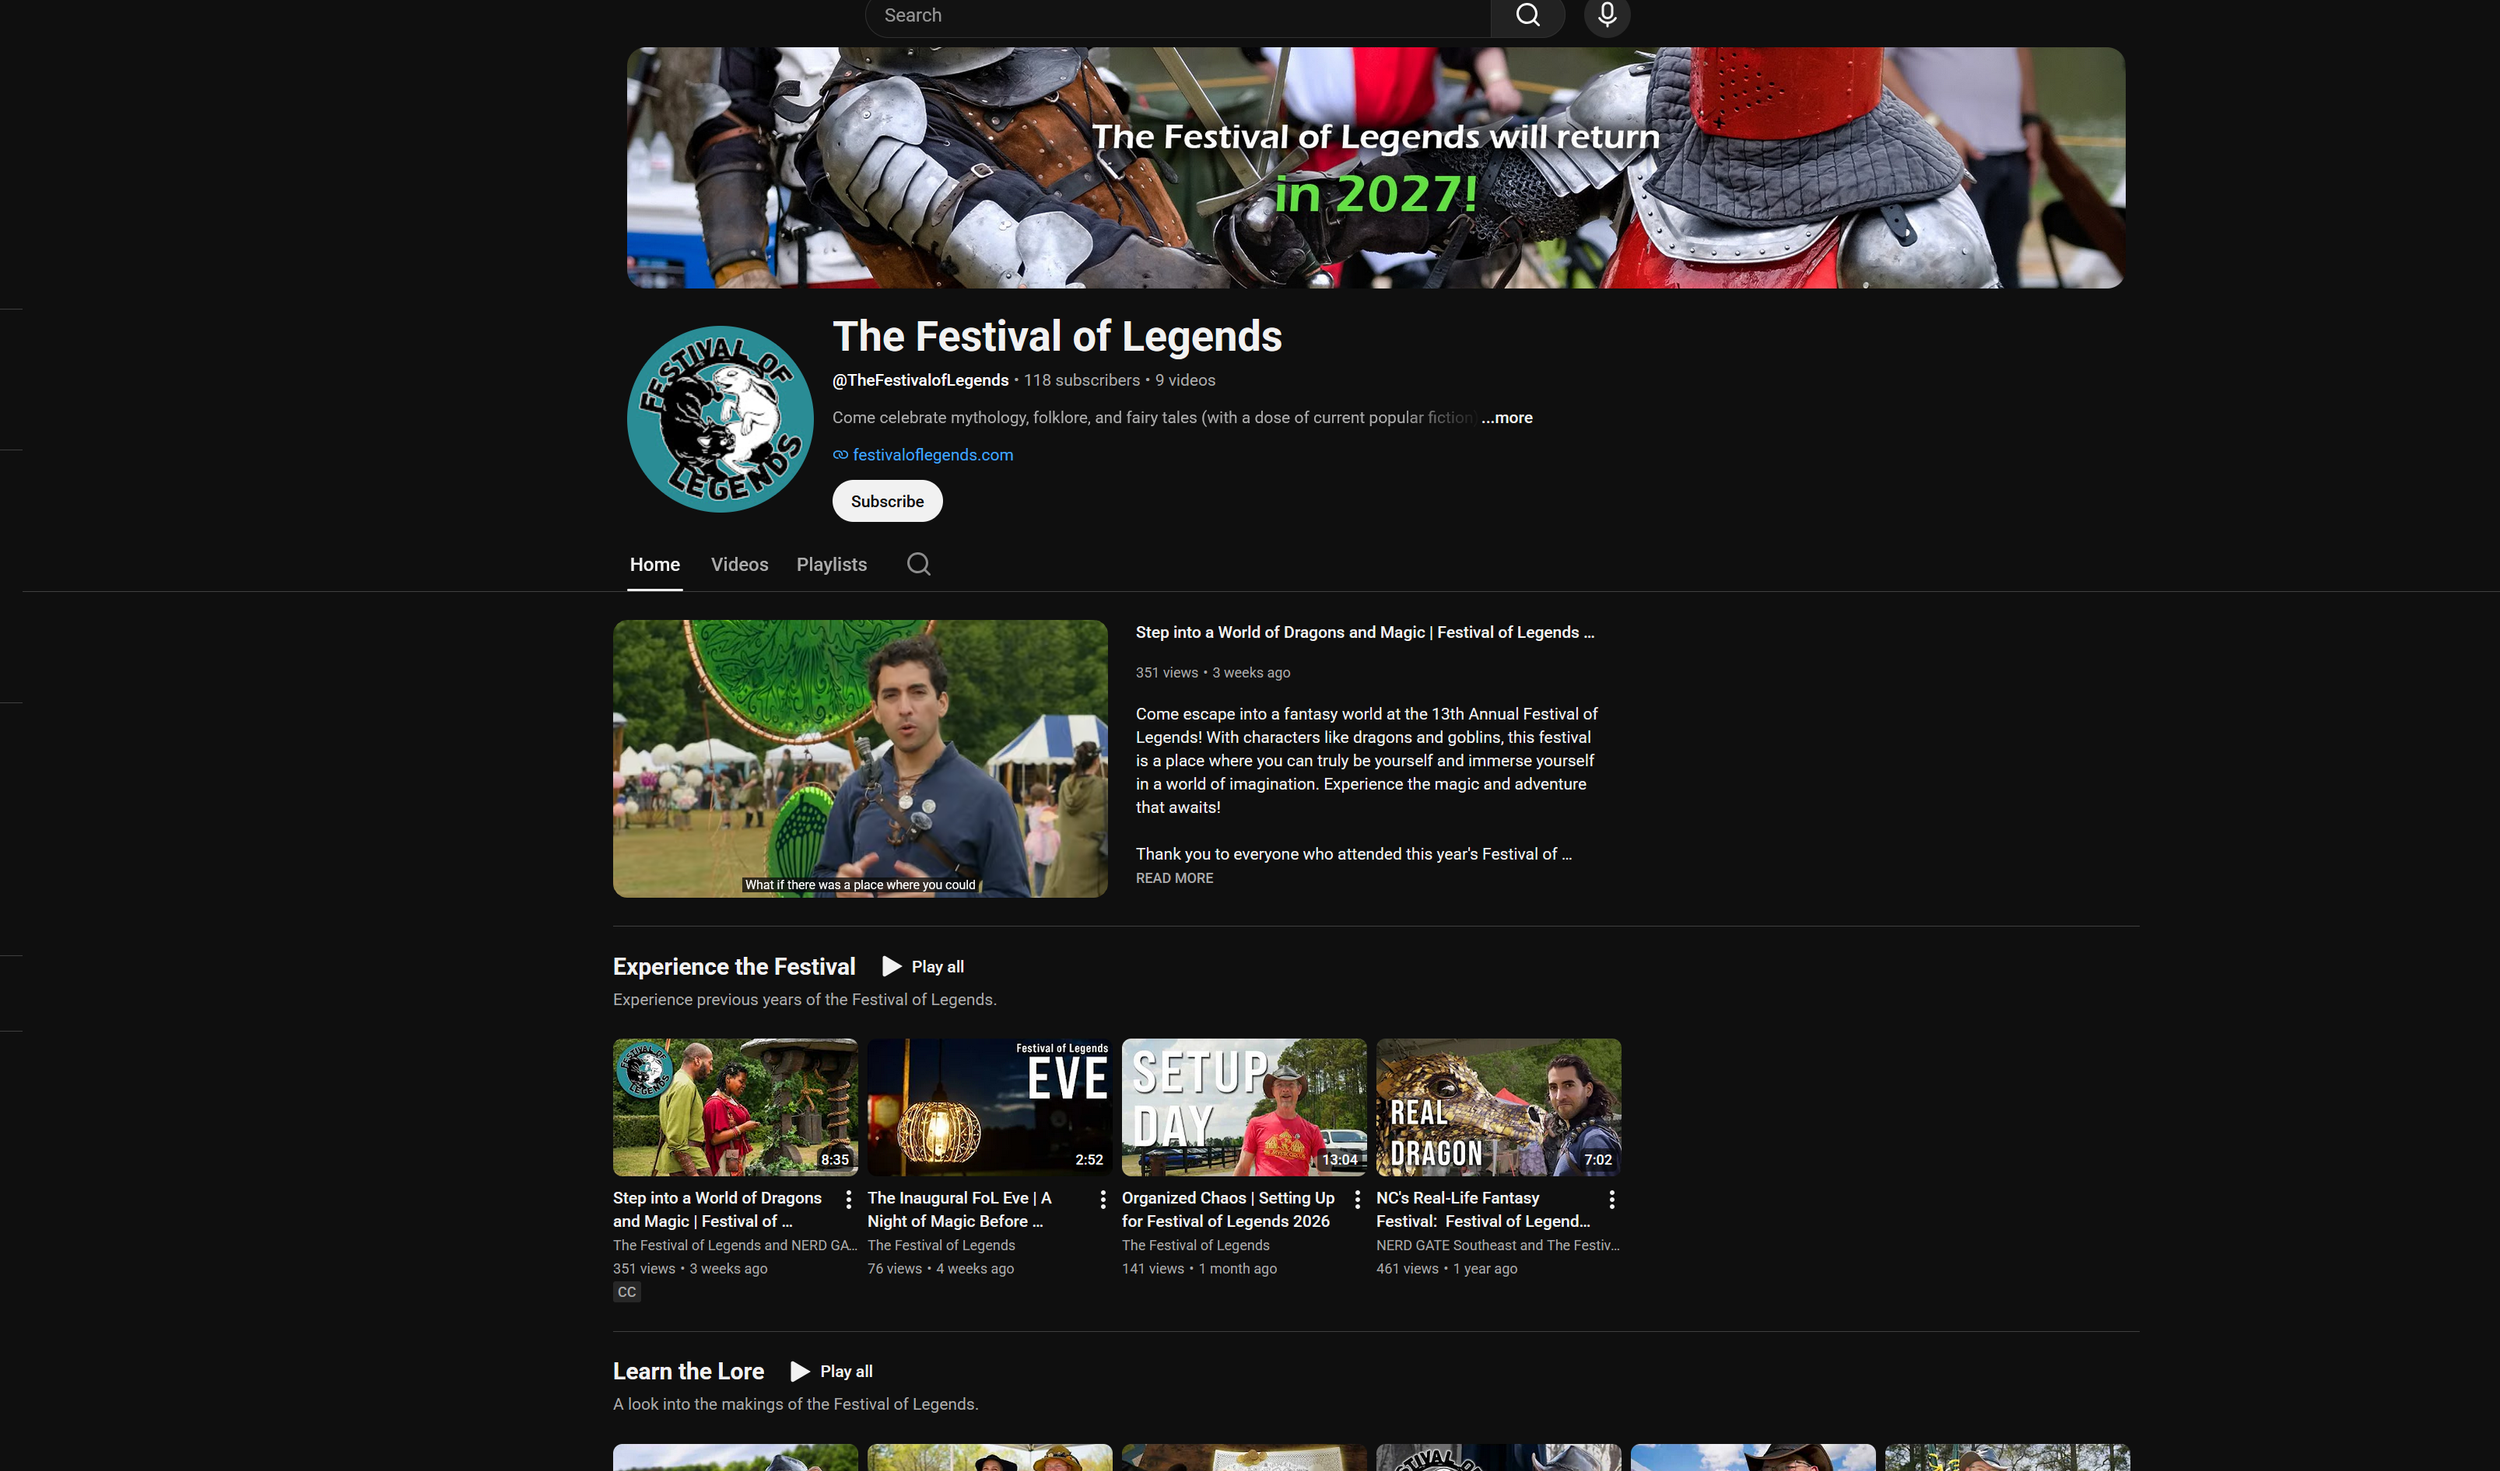Viewport: 2500px width, 1471px height.
Task: Open featured video title Step into a World
Action: pyautogui.click(x=1365, y=632)
